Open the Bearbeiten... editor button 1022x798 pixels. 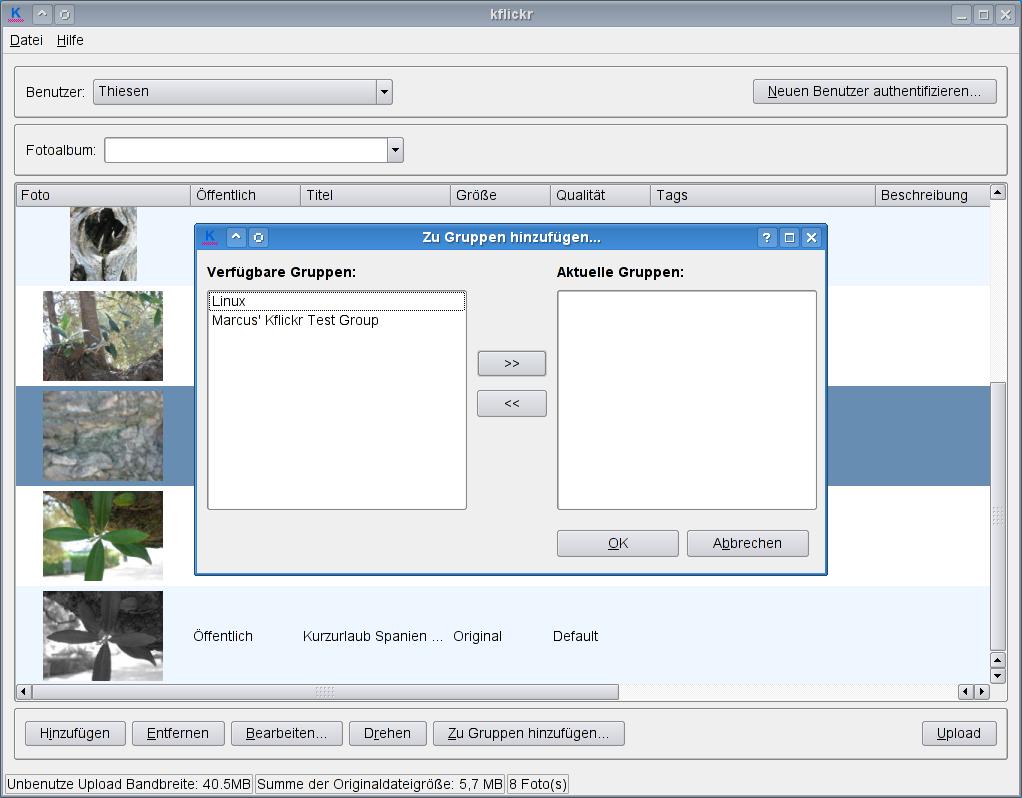coord(287,733)
